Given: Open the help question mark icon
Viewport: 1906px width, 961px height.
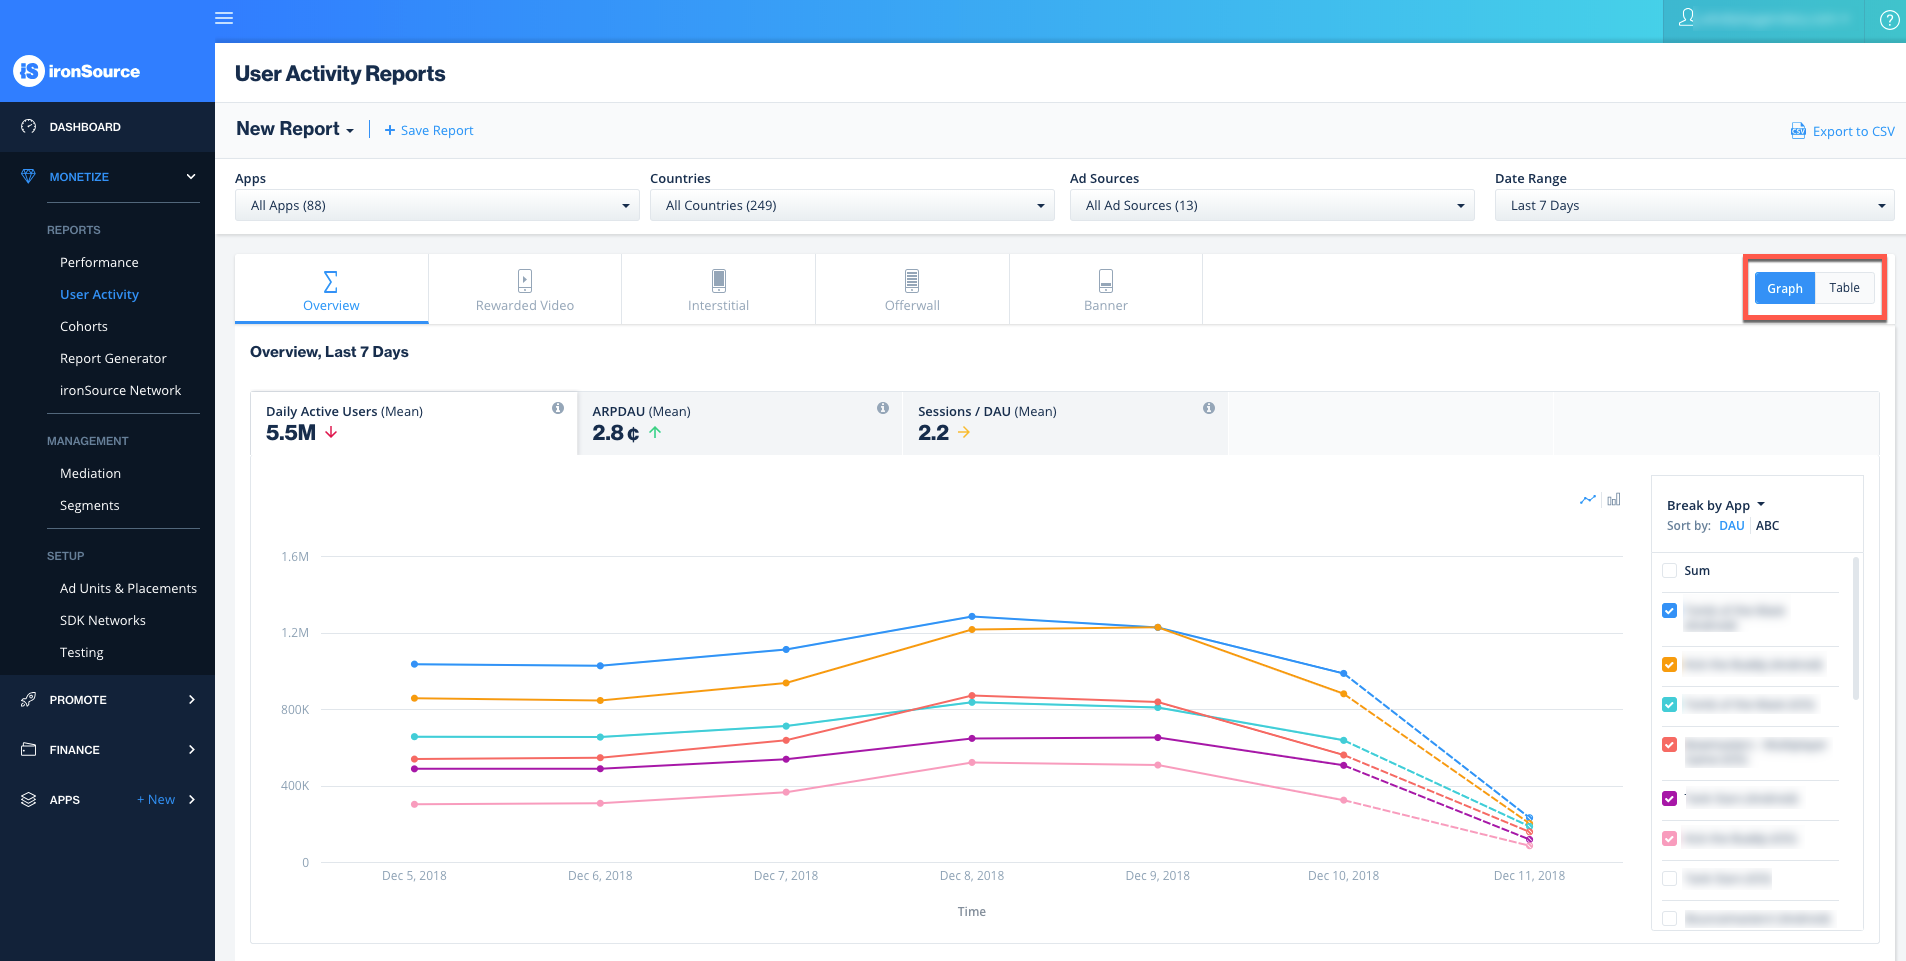Looking at the screenshot, I should pyautogui.click(x=1889, y=20).
